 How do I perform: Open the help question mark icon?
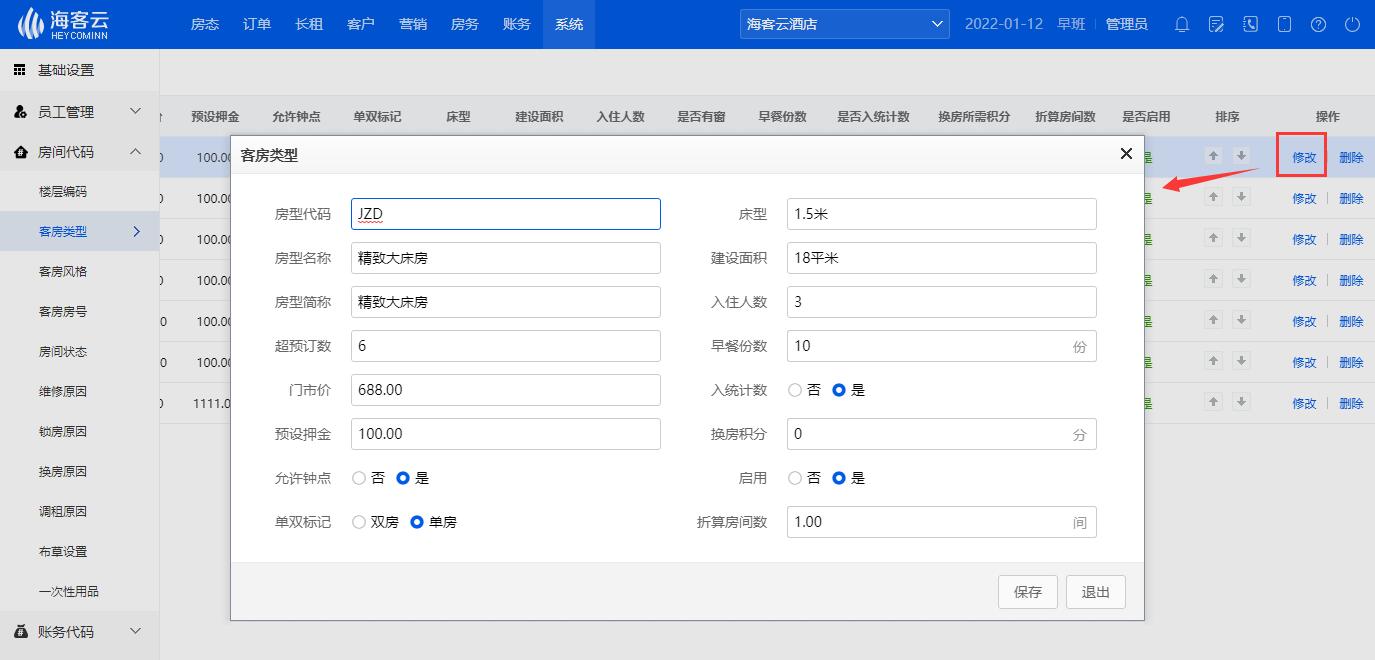pyautogui.click(x=1318, y=24)
